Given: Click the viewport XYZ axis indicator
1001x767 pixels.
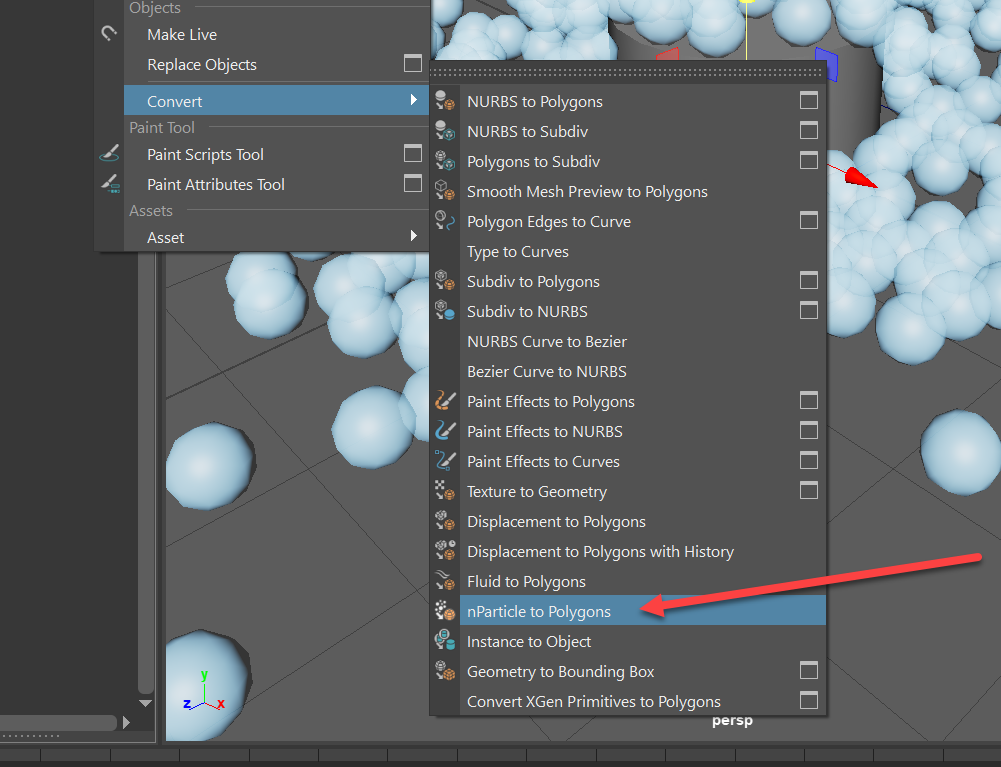Looking at the screenshot, I should pos(204,691).
